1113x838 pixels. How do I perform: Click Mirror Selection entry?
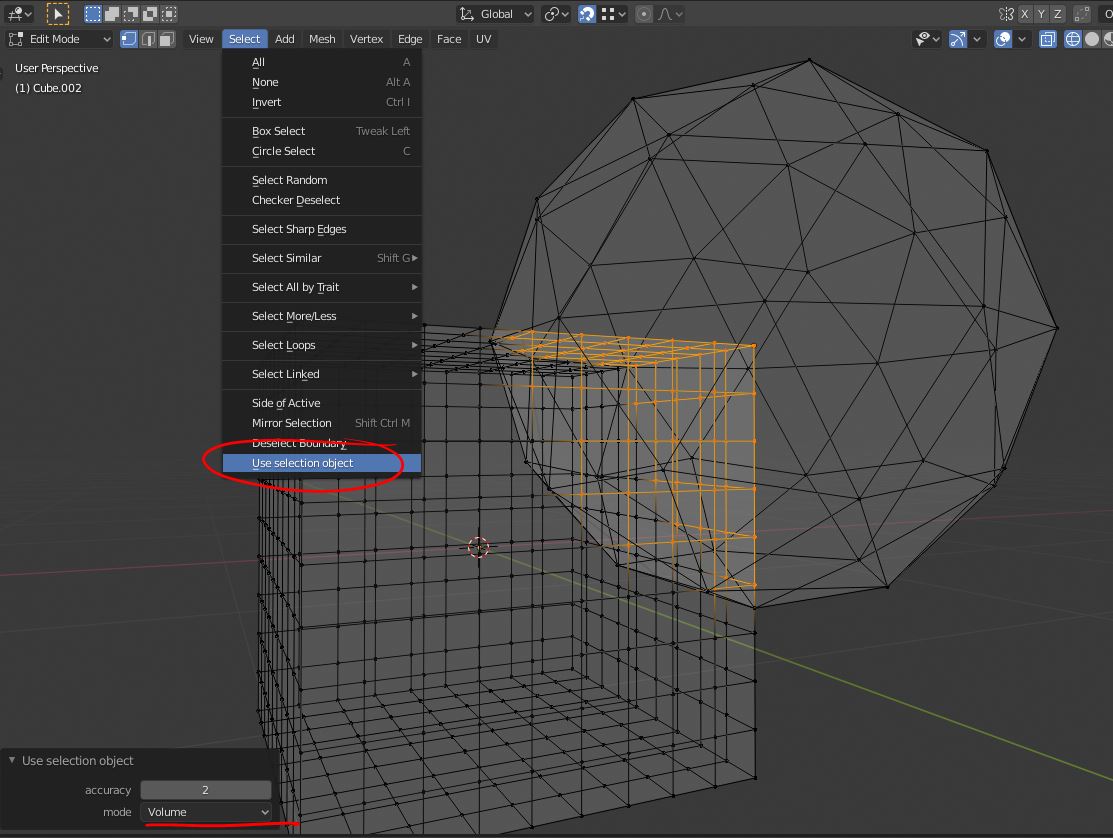[x=322, y=423]
